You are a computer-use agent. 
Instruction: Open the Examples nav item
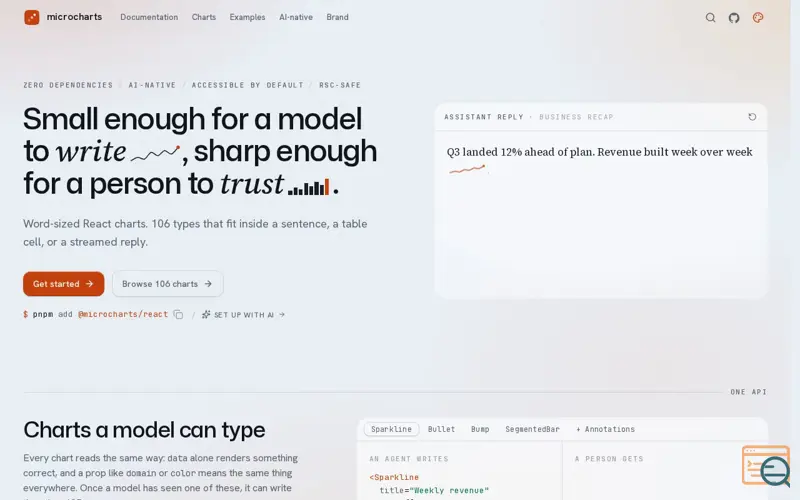click(x=247, y=17)
